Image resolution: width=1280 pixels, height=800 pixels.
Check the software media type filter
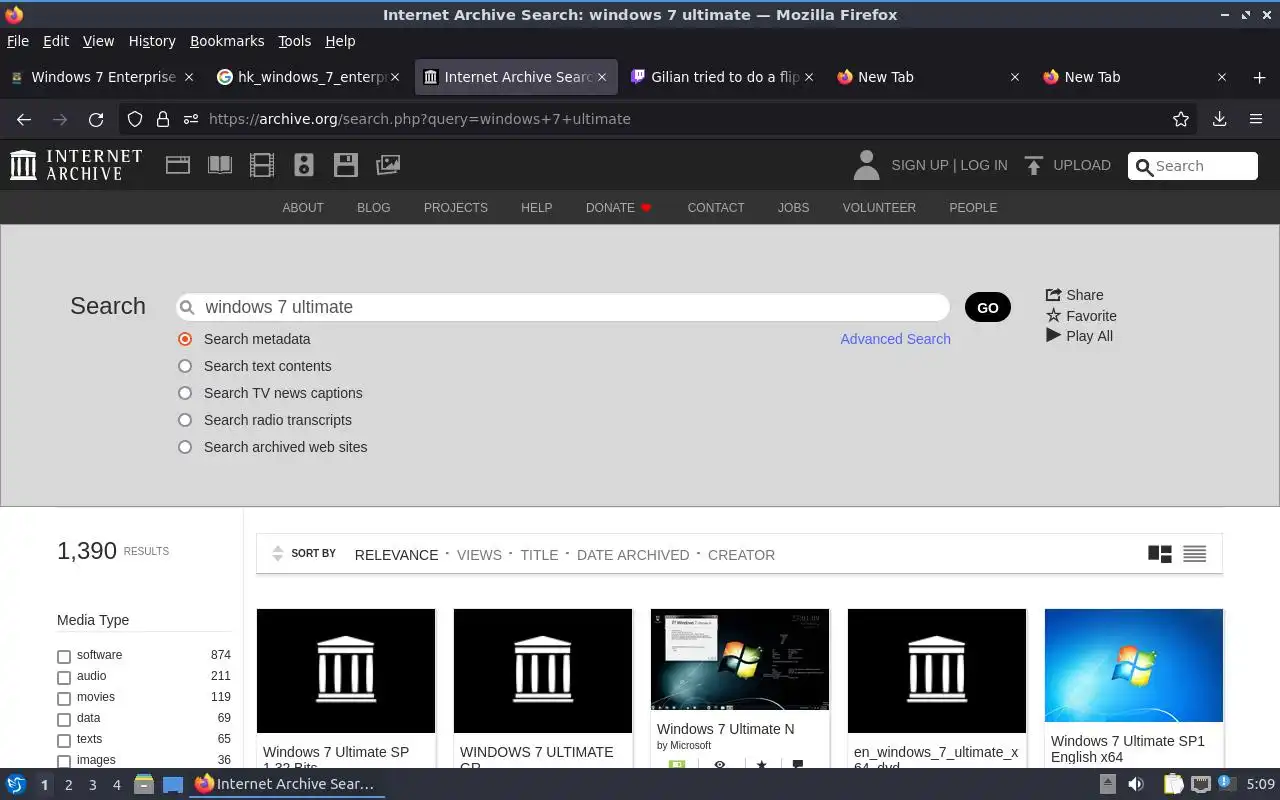[x=64, y=656]
